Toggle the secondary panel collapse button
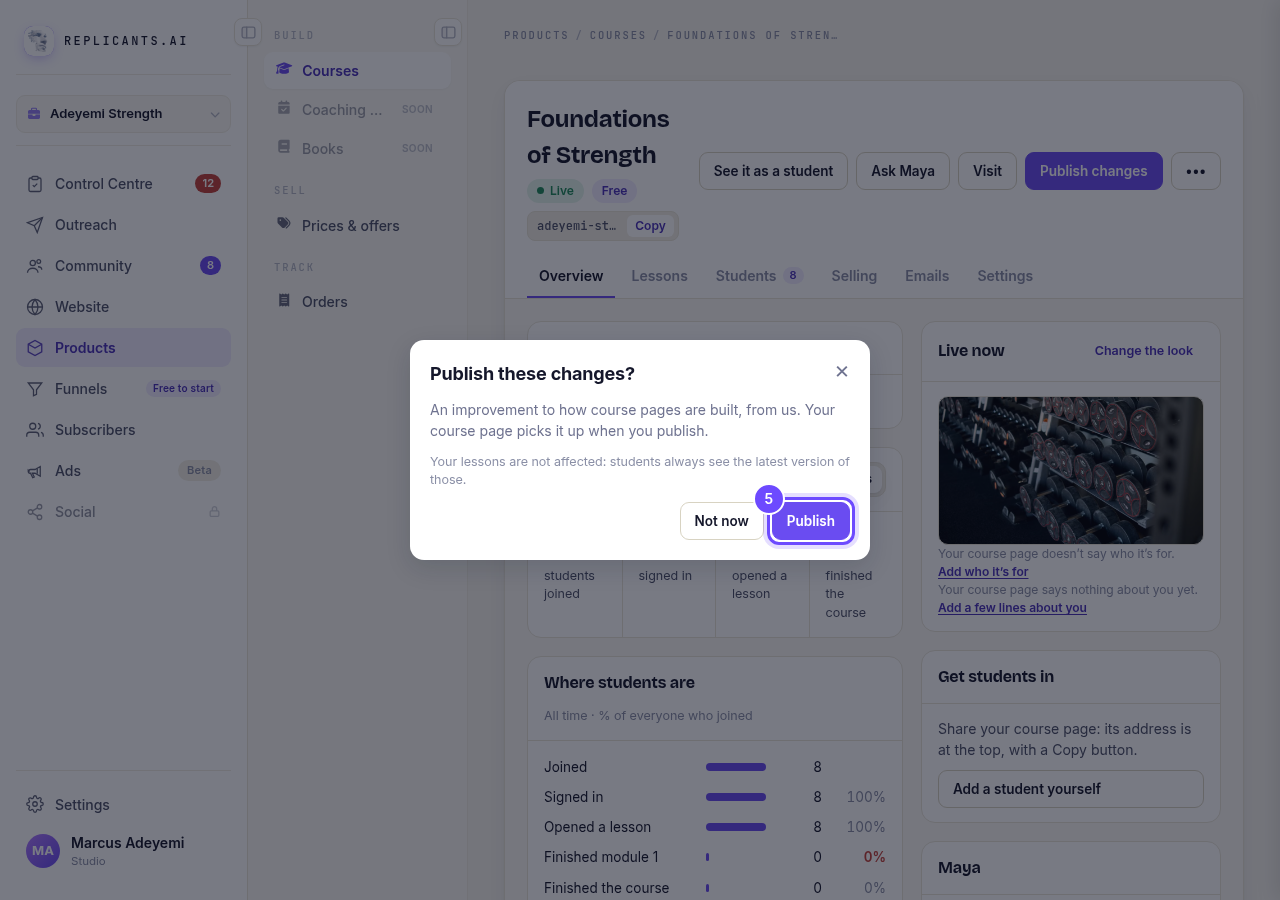The width and height of the screenshot is (1280, 900). point(448,33)
